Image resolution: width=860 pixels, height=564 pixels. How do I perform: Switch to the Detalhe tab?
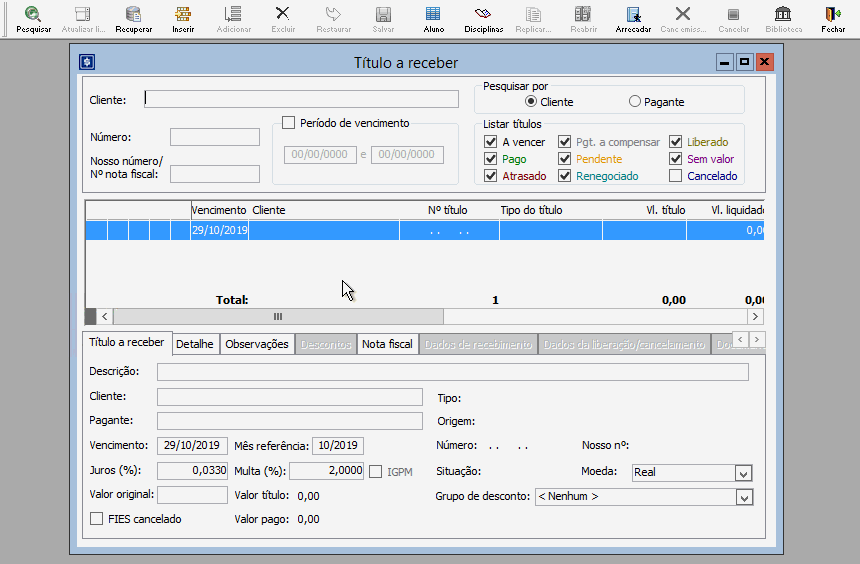(x=195, y=344)
